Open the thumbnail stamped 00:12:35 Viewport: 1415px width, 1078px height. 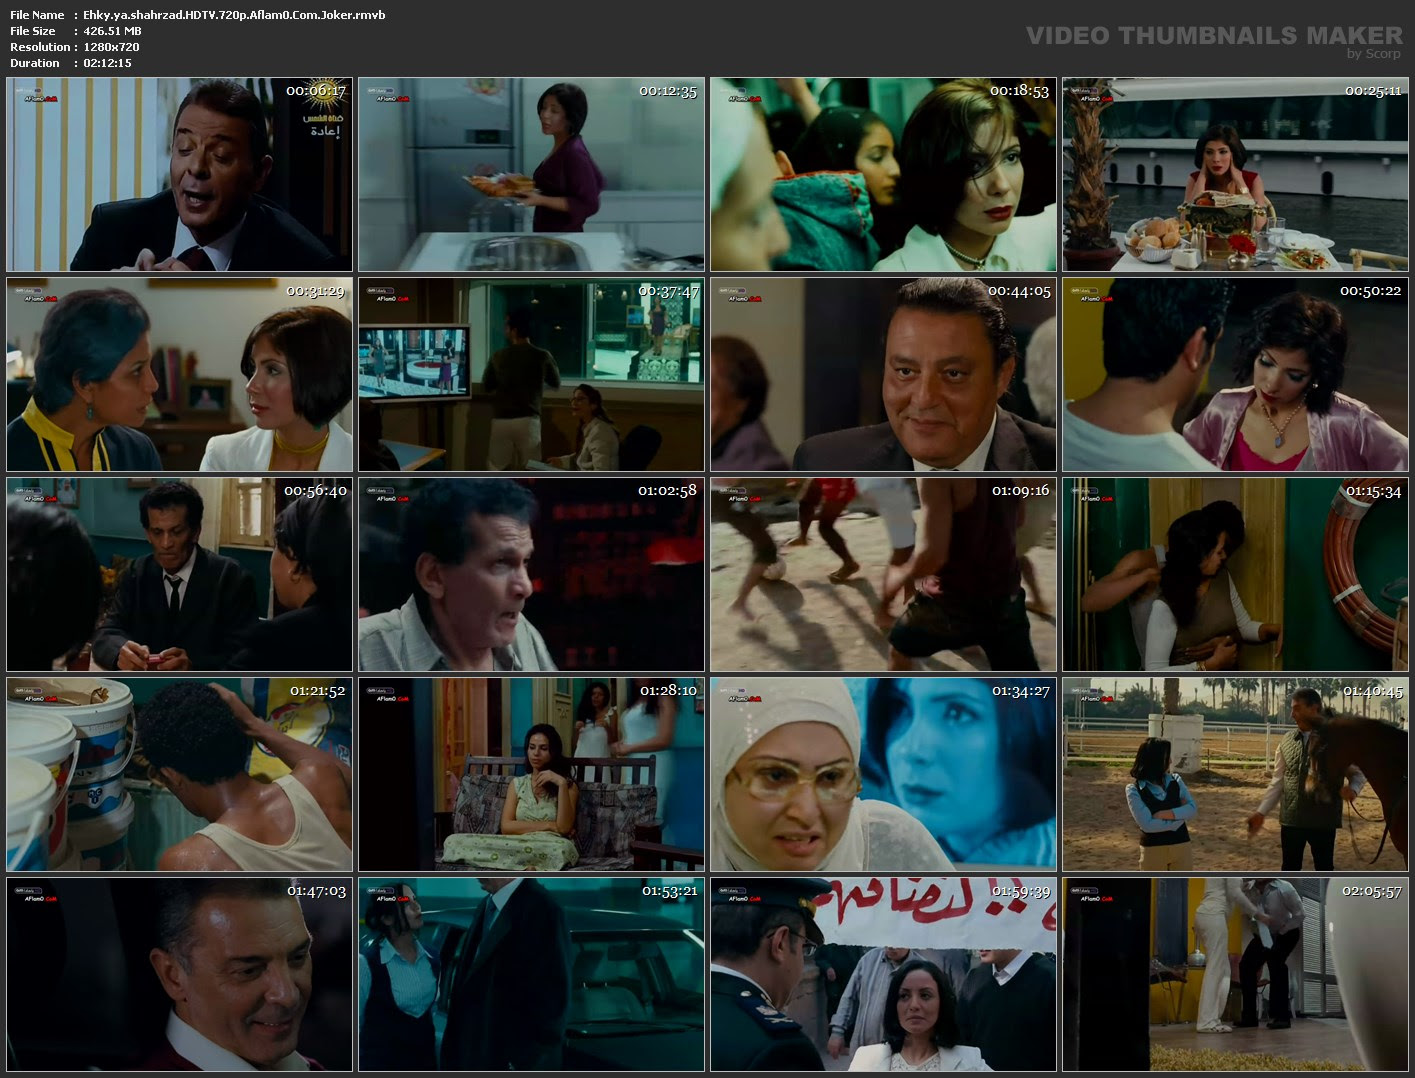click(532, 175)
